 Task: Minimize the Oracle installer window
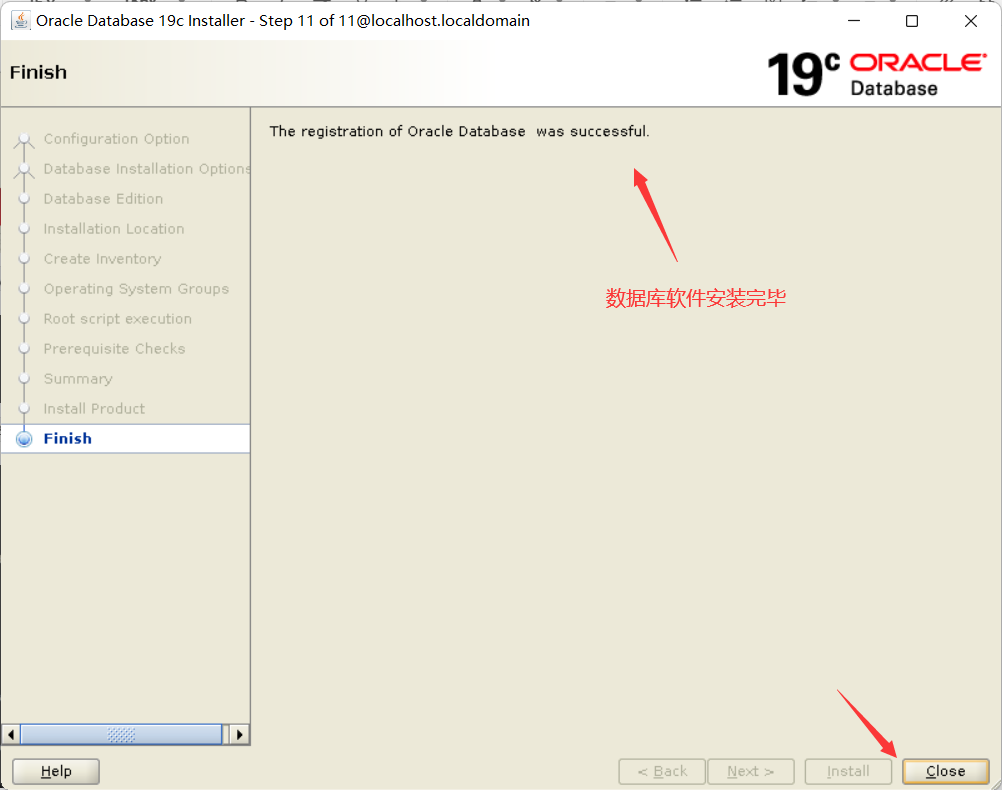854,21
